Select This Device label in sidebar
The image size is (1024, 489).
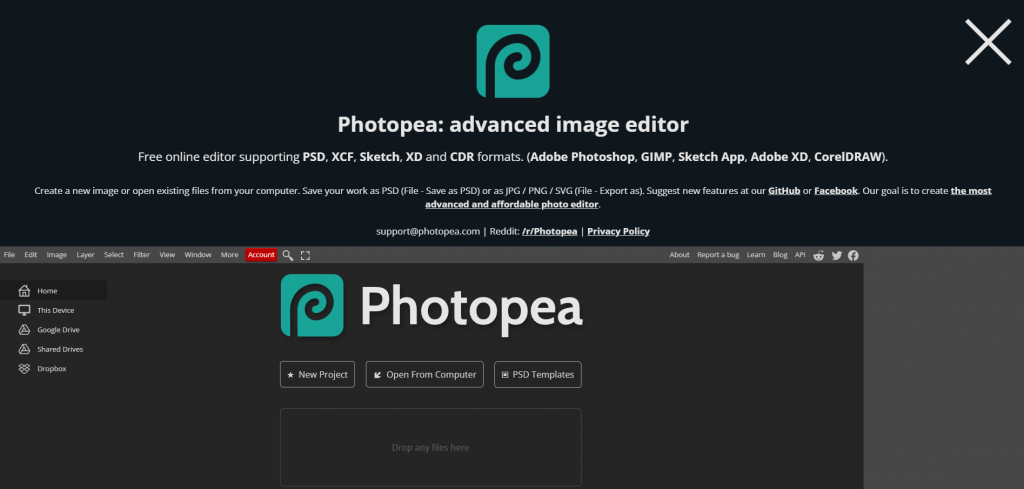pyautogui.click(x=56, y=311)
